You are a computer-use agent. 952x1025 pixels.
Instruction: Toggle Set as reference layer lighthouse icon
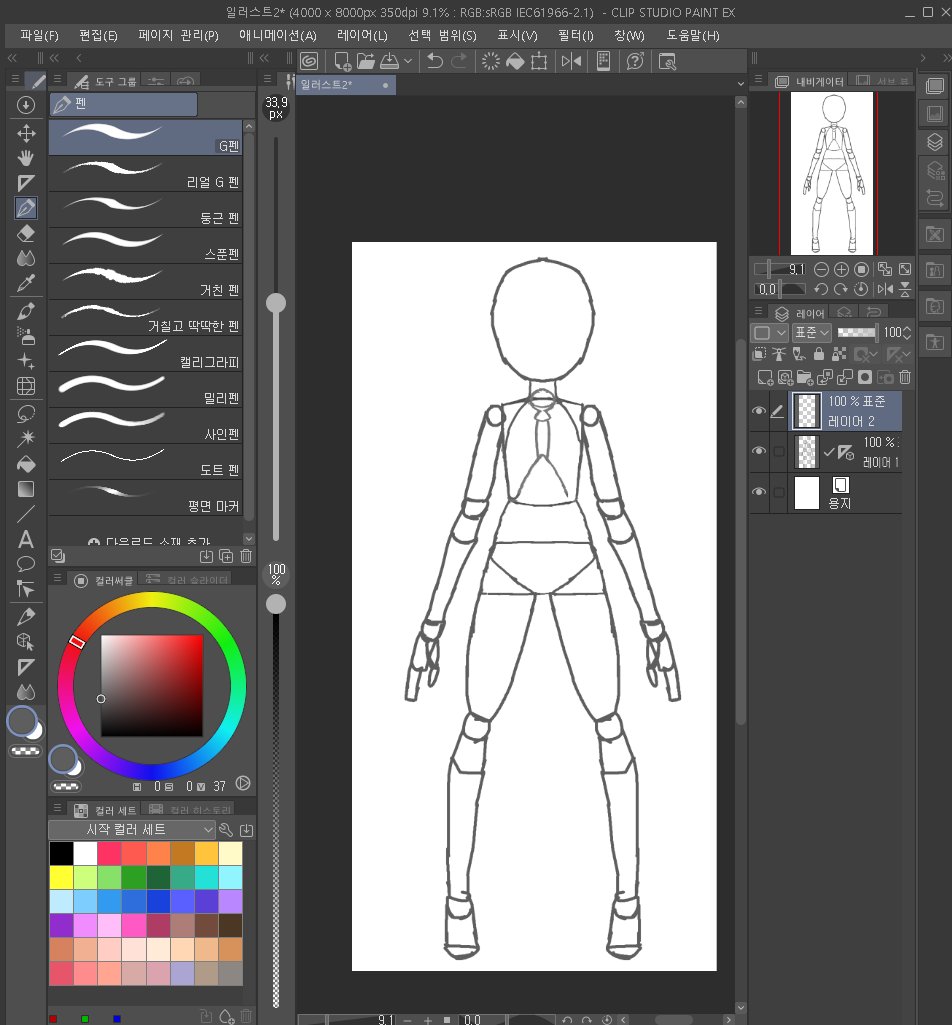click(x=779, y=354)
